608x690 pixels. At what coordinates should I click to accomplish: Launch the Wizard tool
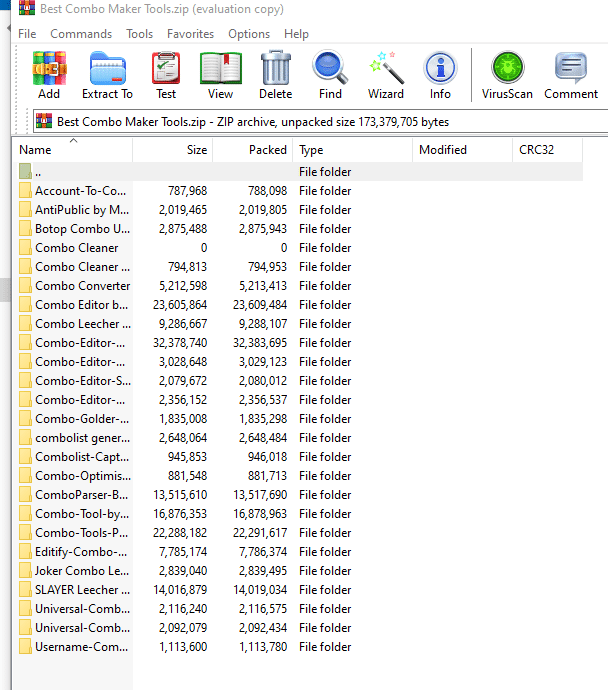pos(385,75)
